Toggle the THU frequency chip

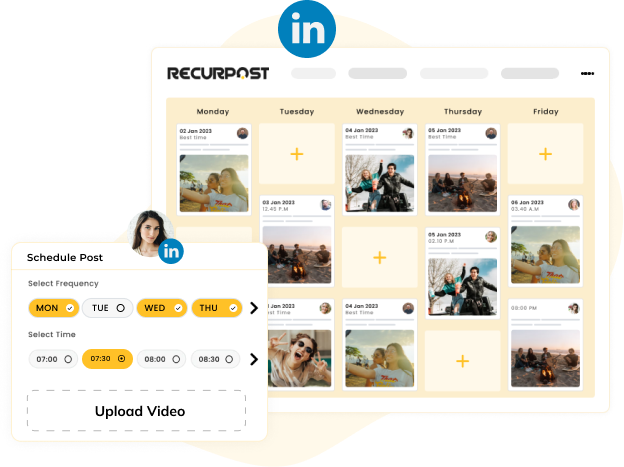(x=217, y=308)
